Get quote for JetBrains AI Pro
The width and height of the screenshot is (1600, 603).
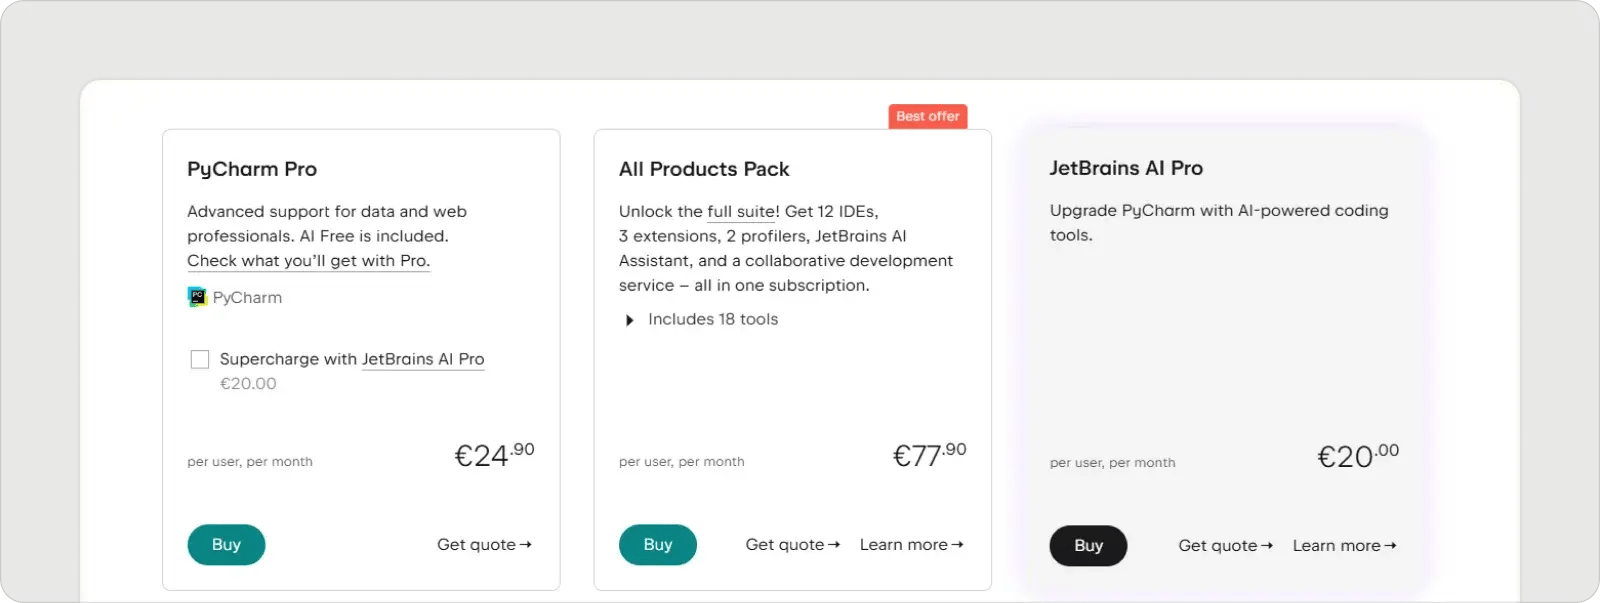tap(1225, 545)
